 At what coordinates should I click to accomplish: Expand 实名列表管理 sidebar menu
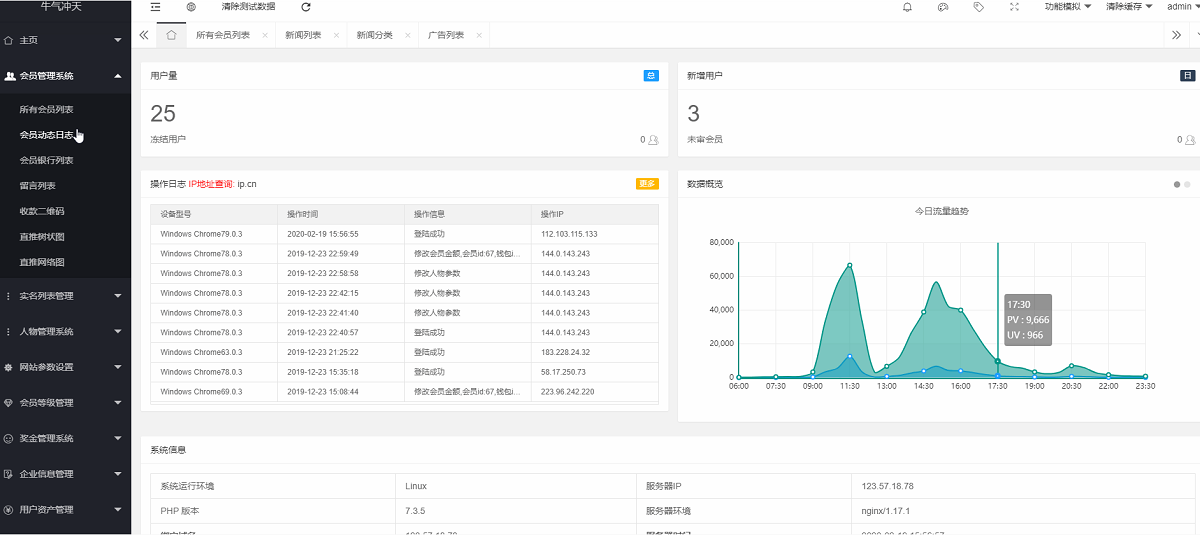(x=65, y=296)
